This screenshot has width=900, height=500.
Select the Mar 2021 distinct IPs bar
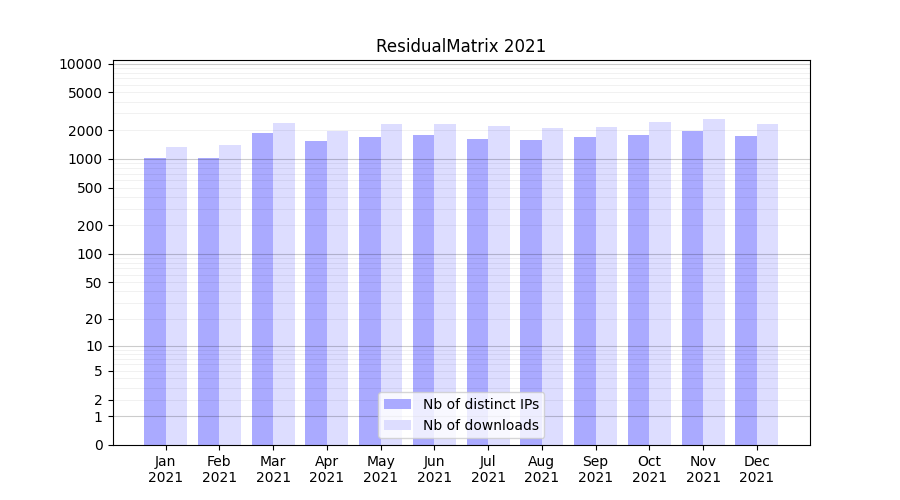click(x=262, y=288)
